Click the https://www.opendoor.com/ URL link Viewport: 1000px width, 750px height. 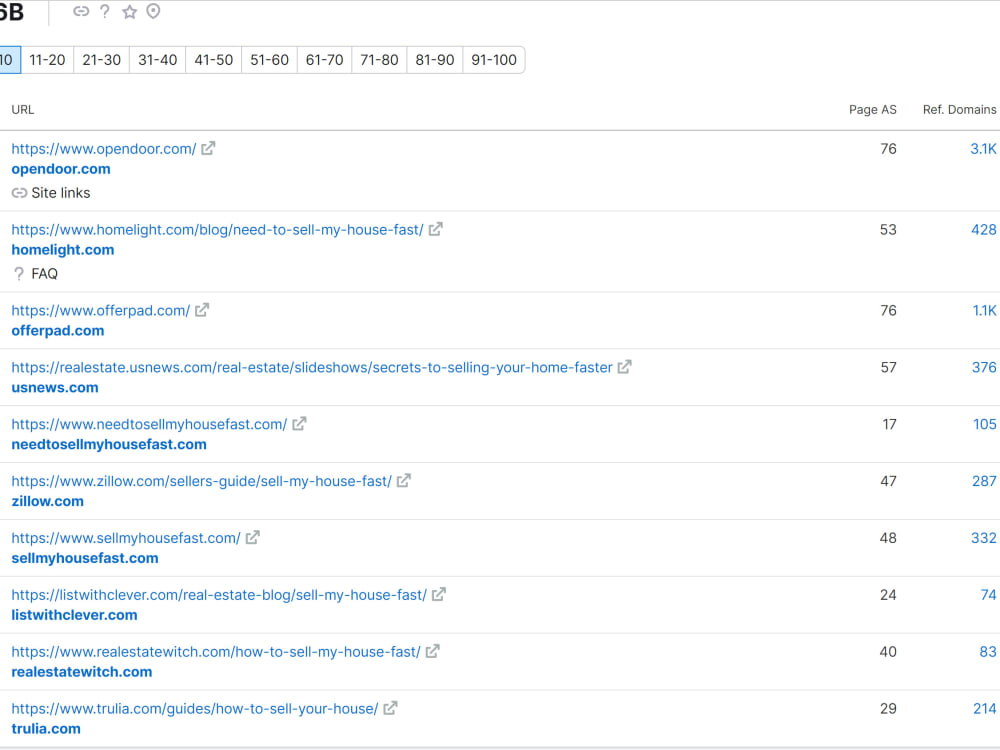pyautogui.click(x=104, y=149)
